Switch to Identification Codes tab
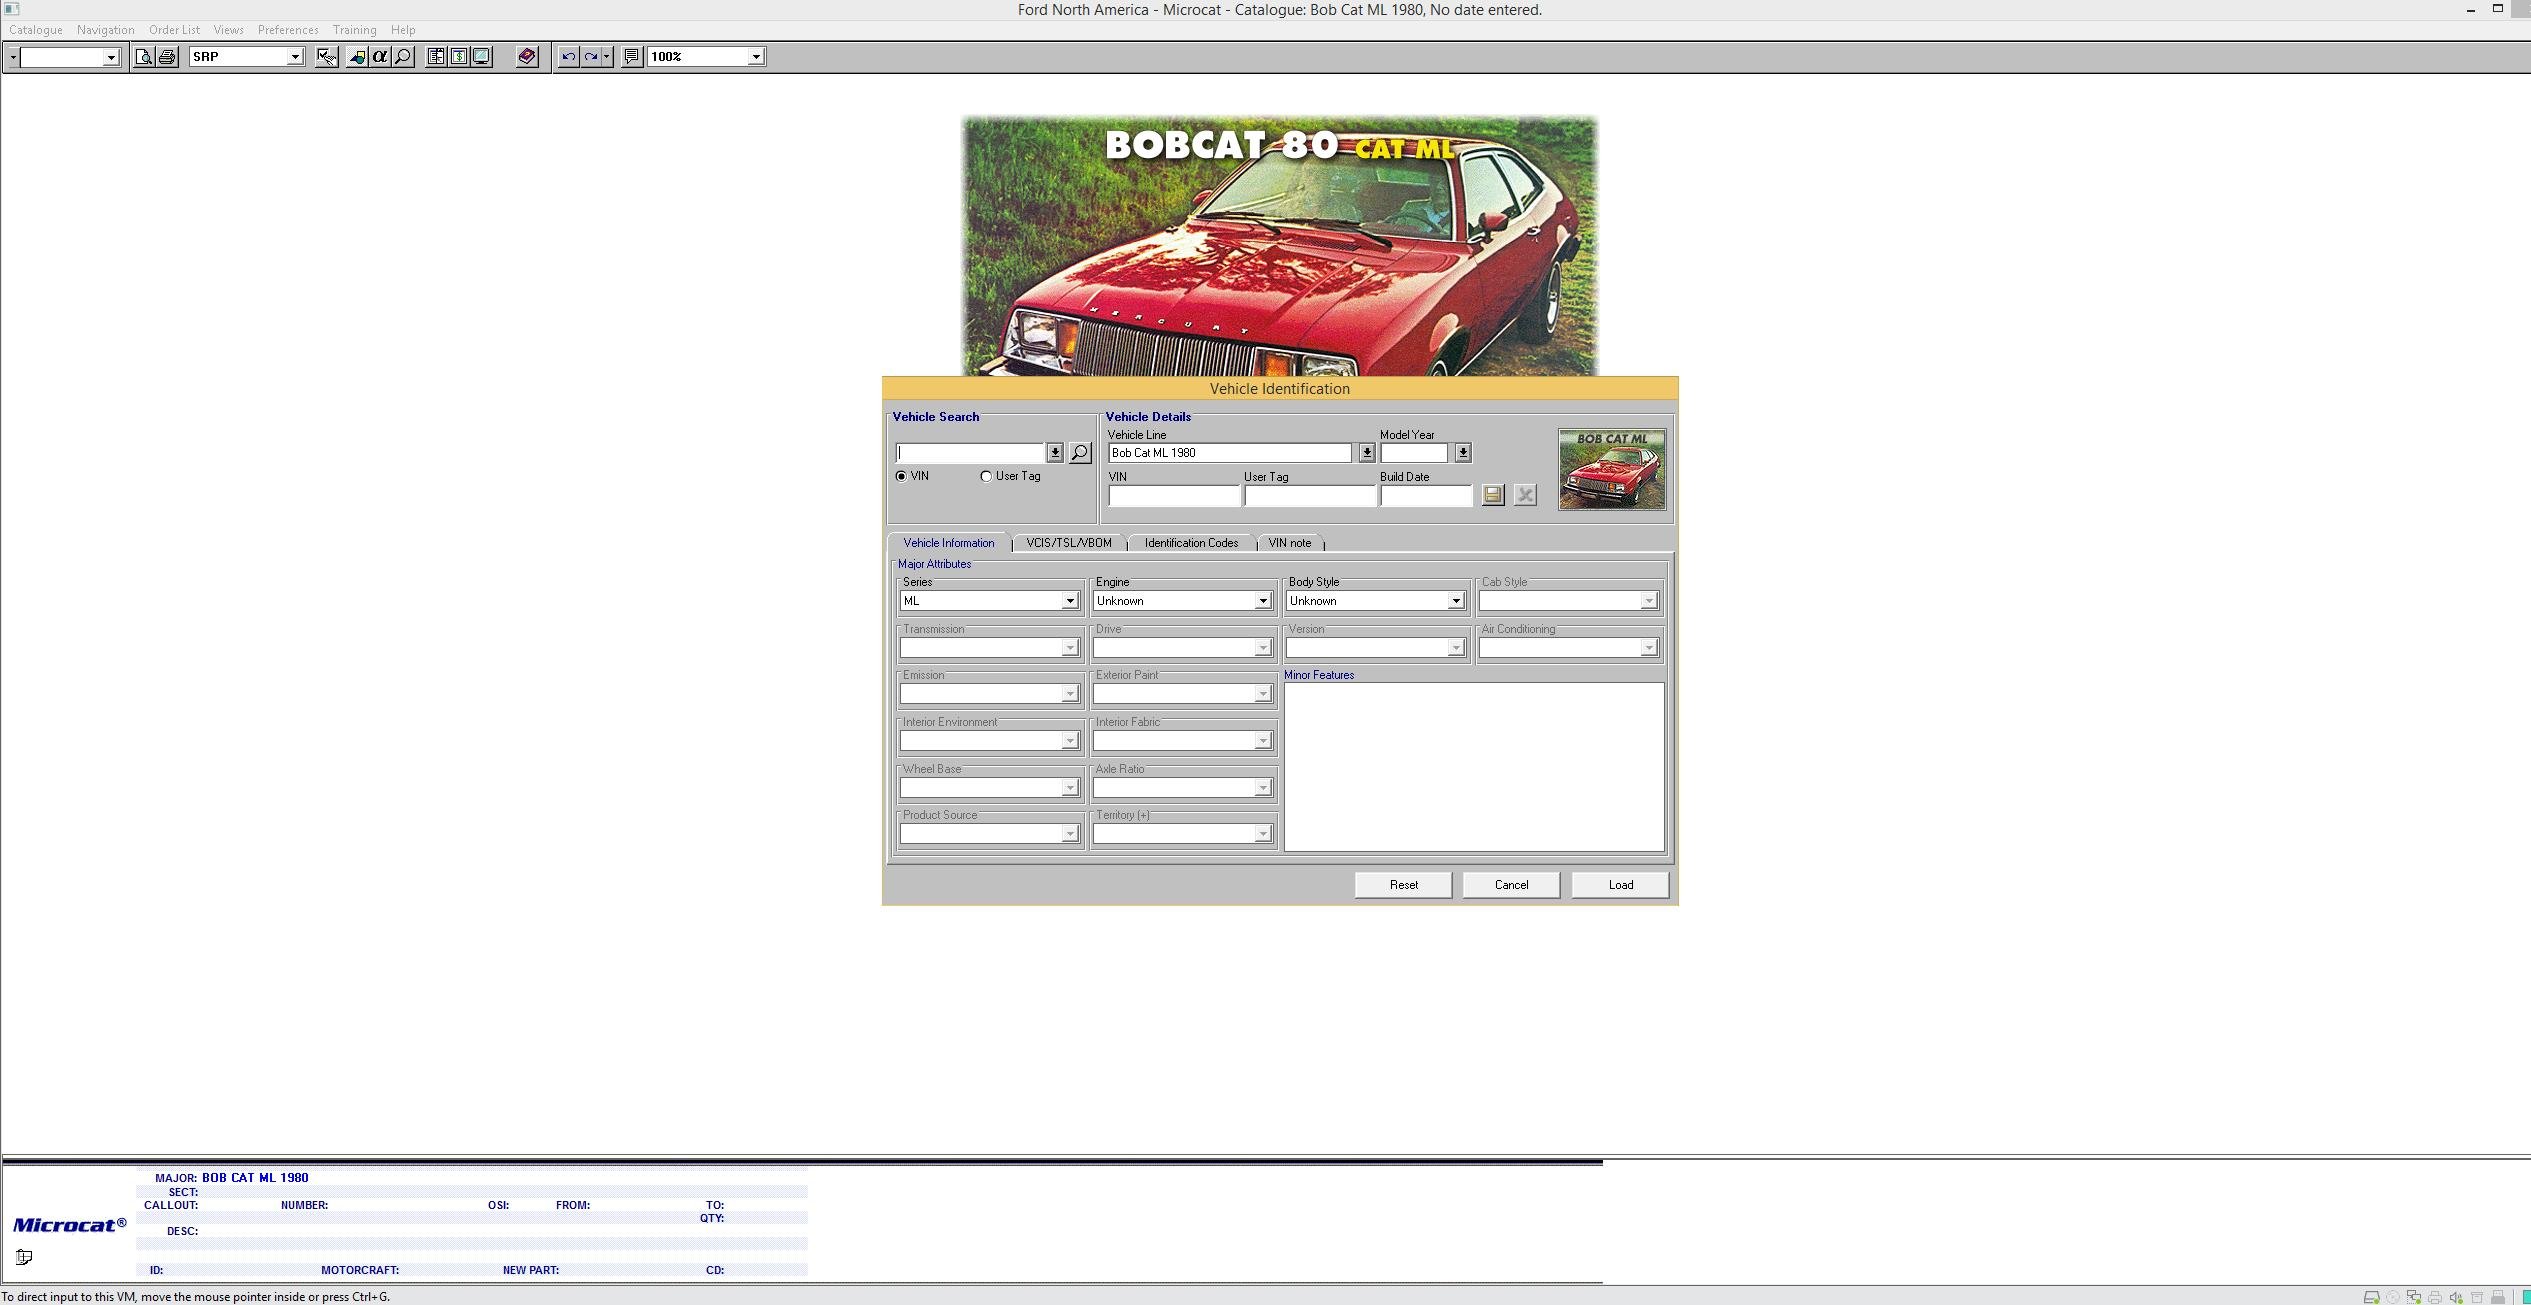Image resolution: width=2531 pixels, height=1305 pixels. [x=1191, y=543]
